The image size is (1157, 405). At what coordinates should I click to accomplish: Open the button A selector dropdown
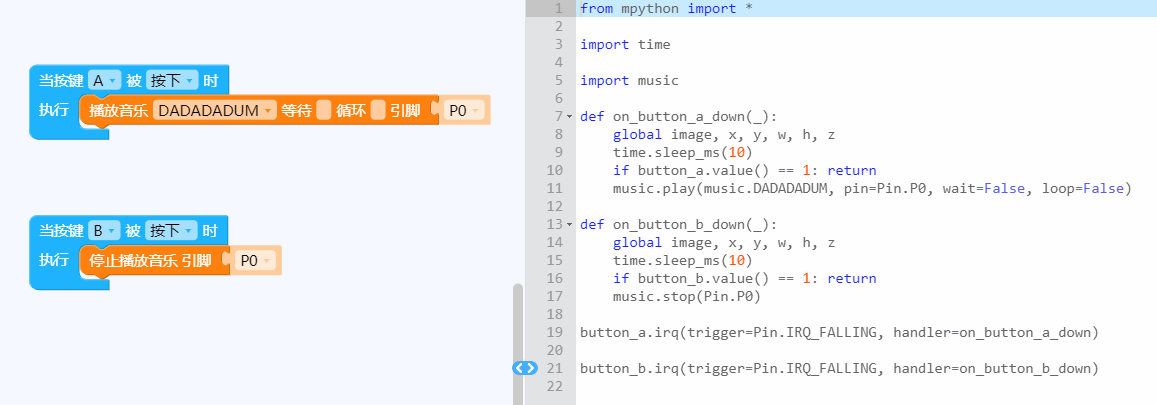(104, 80)
